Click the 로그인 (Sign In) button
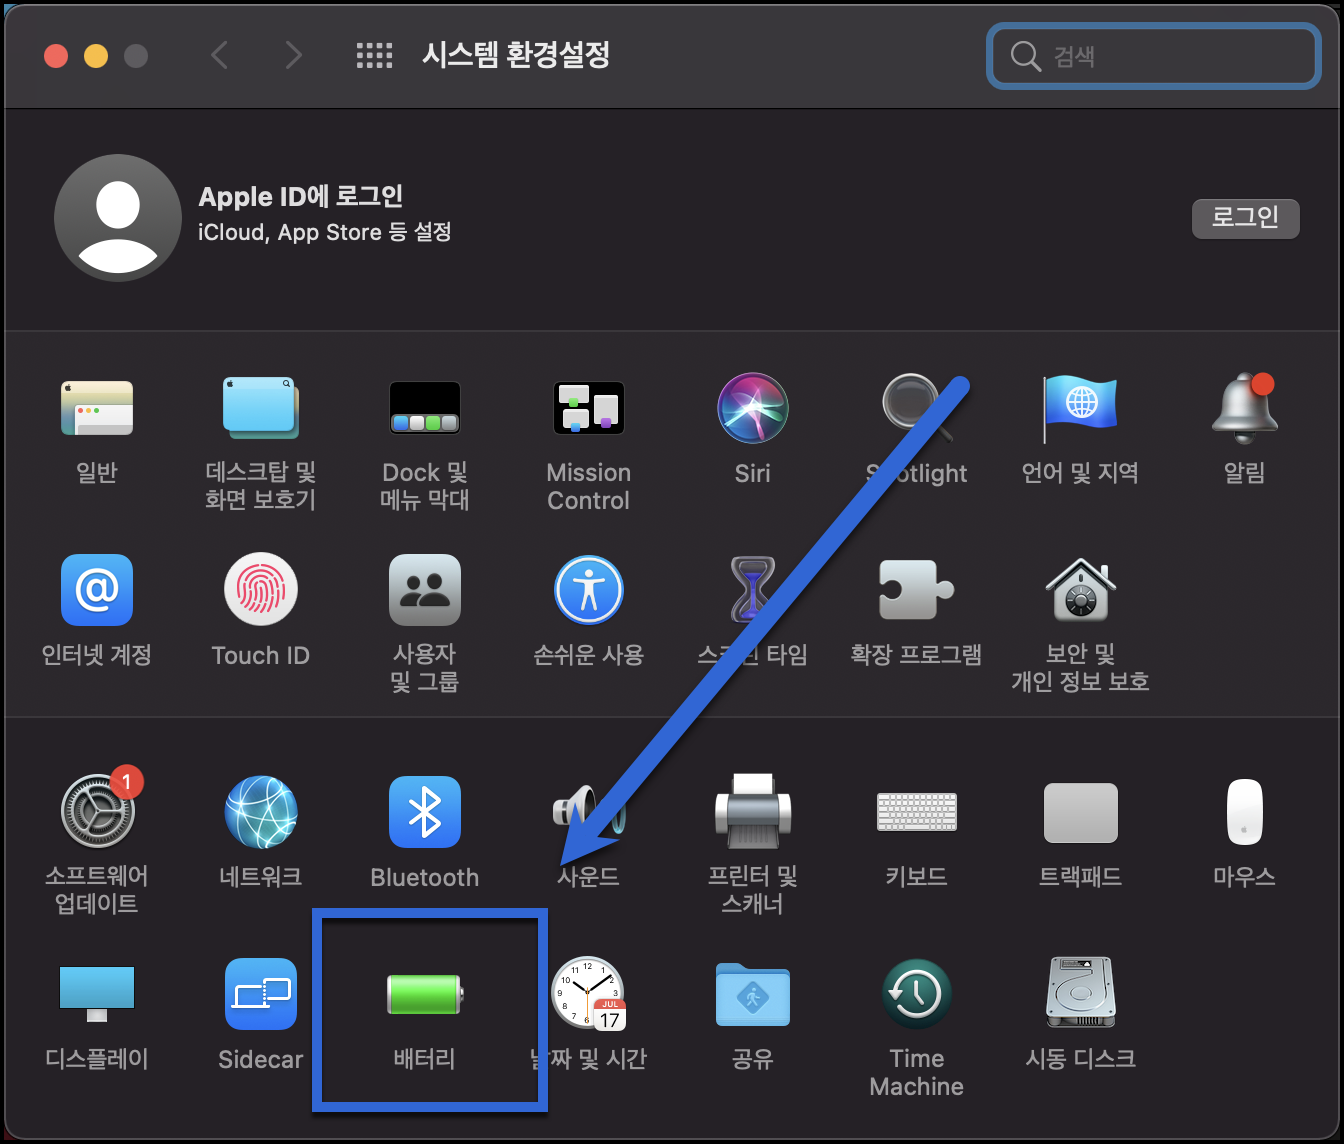1344x1144 pixels. click(1245, 218)
